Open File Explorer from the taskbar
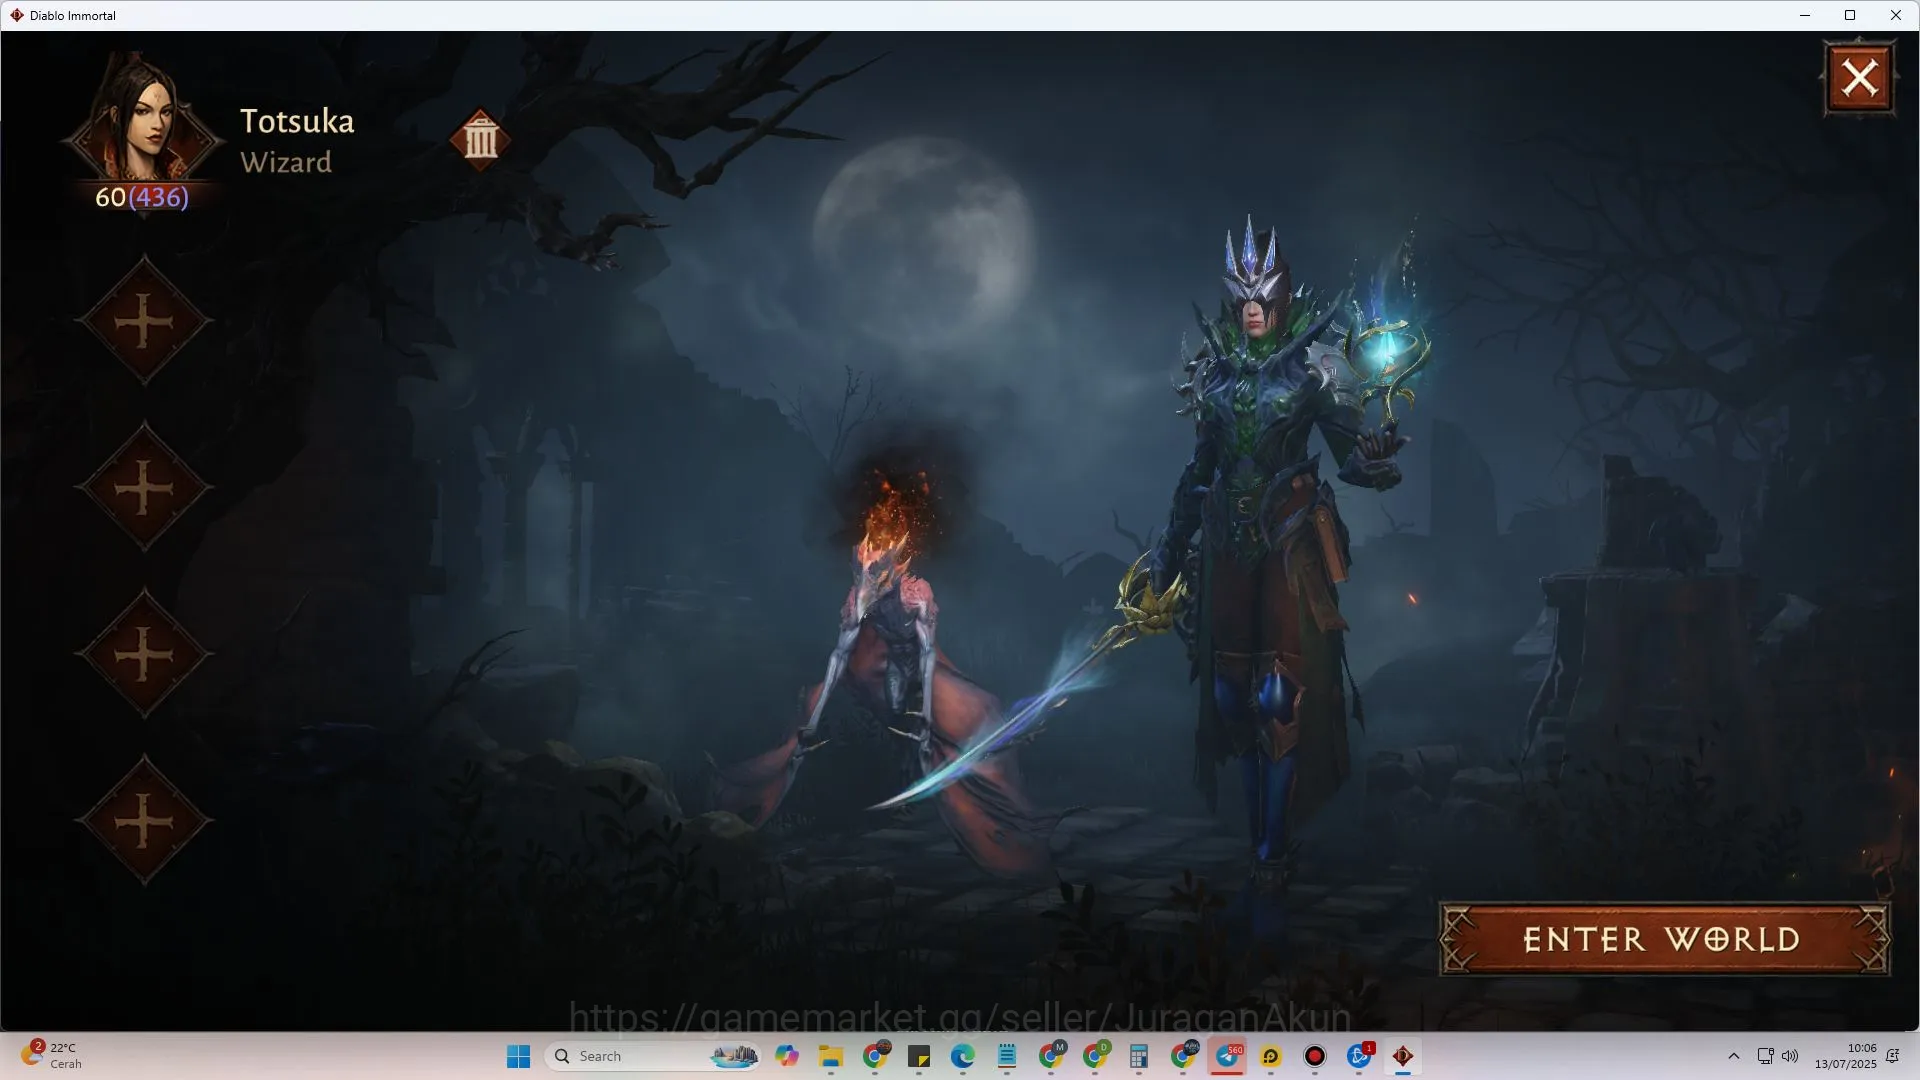This screenshot has height=1080, width=1920. click(x=831, y=1056)
